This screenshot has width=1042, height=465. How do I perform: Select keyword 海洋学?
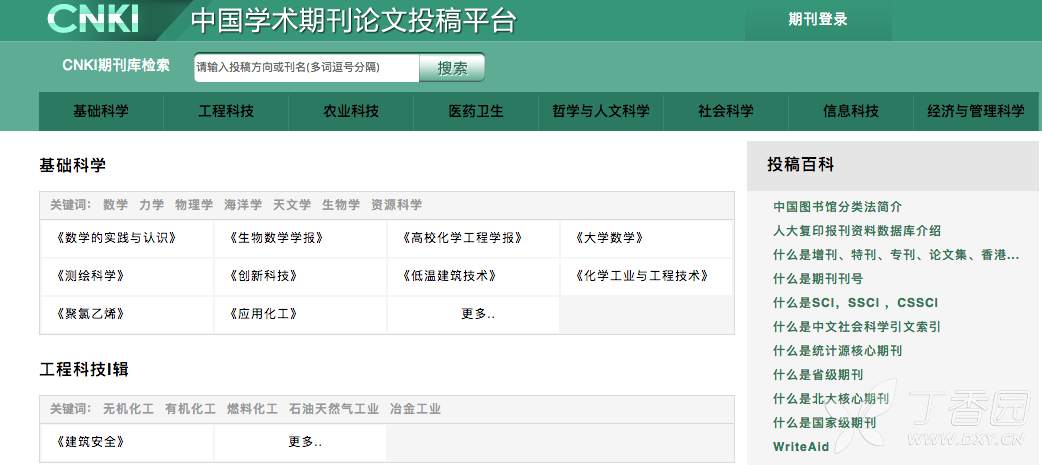click(243, 205)
